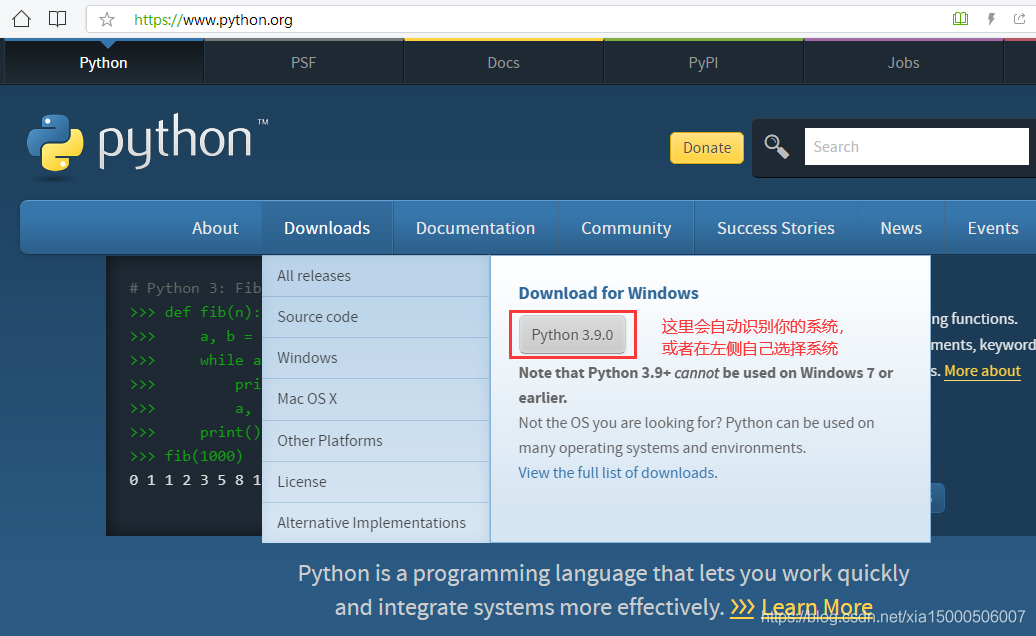Click into the Search input field
Image resolution: width=1036 pixels, height=636 pixels.
[915, 147]
